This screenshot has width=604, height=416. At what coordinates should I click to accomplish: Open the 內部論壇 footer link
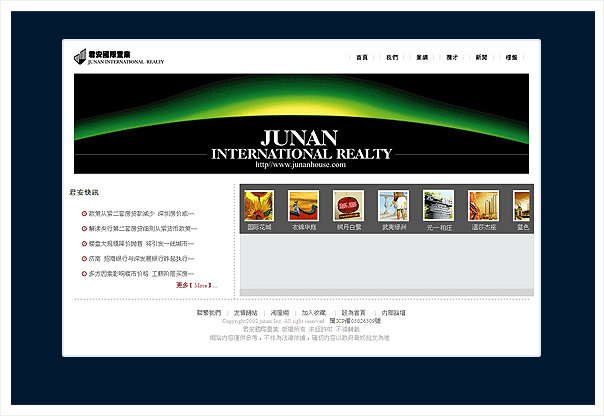click(393, 313)
